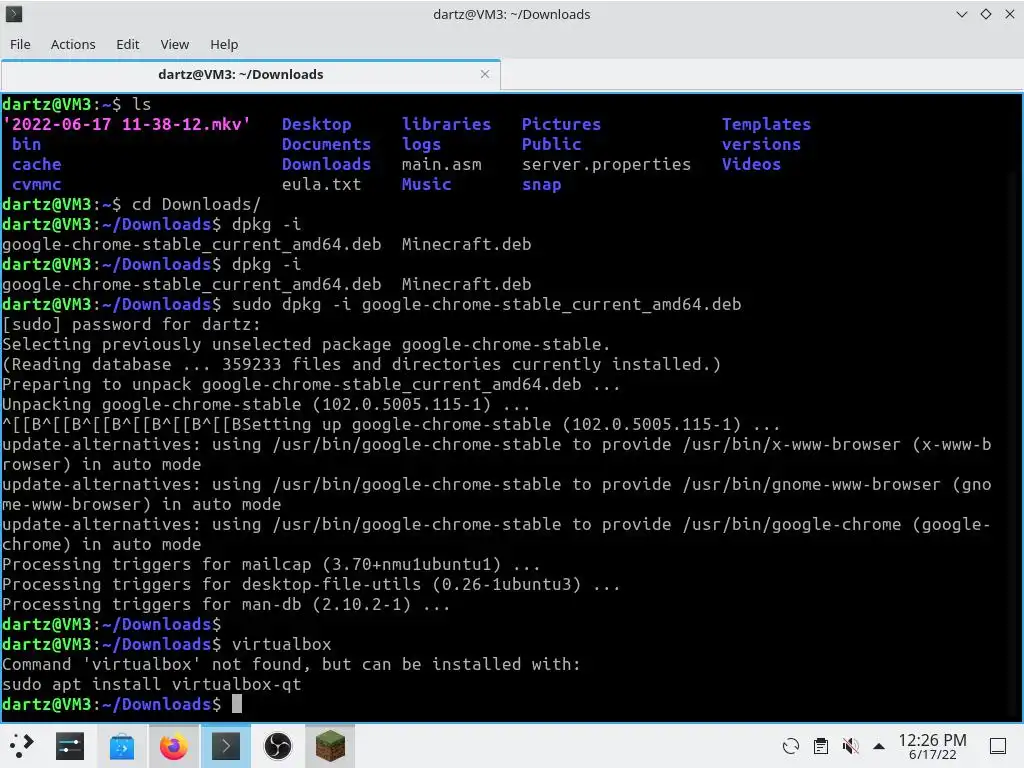
Task: Click the cvmmc directory name
Action: pyautogui.click(x=37, y=185)
